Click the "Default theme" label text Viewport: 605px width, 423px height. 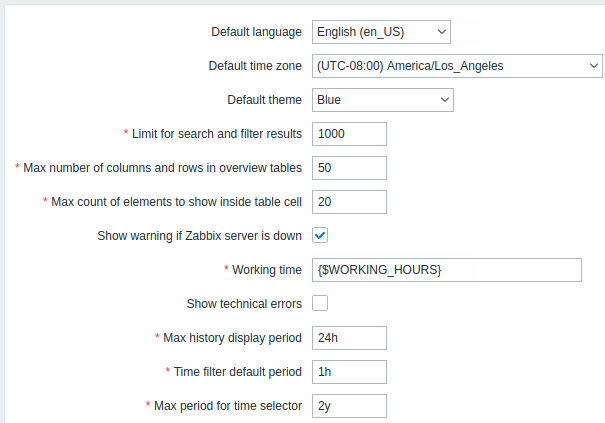click(264, 100)
